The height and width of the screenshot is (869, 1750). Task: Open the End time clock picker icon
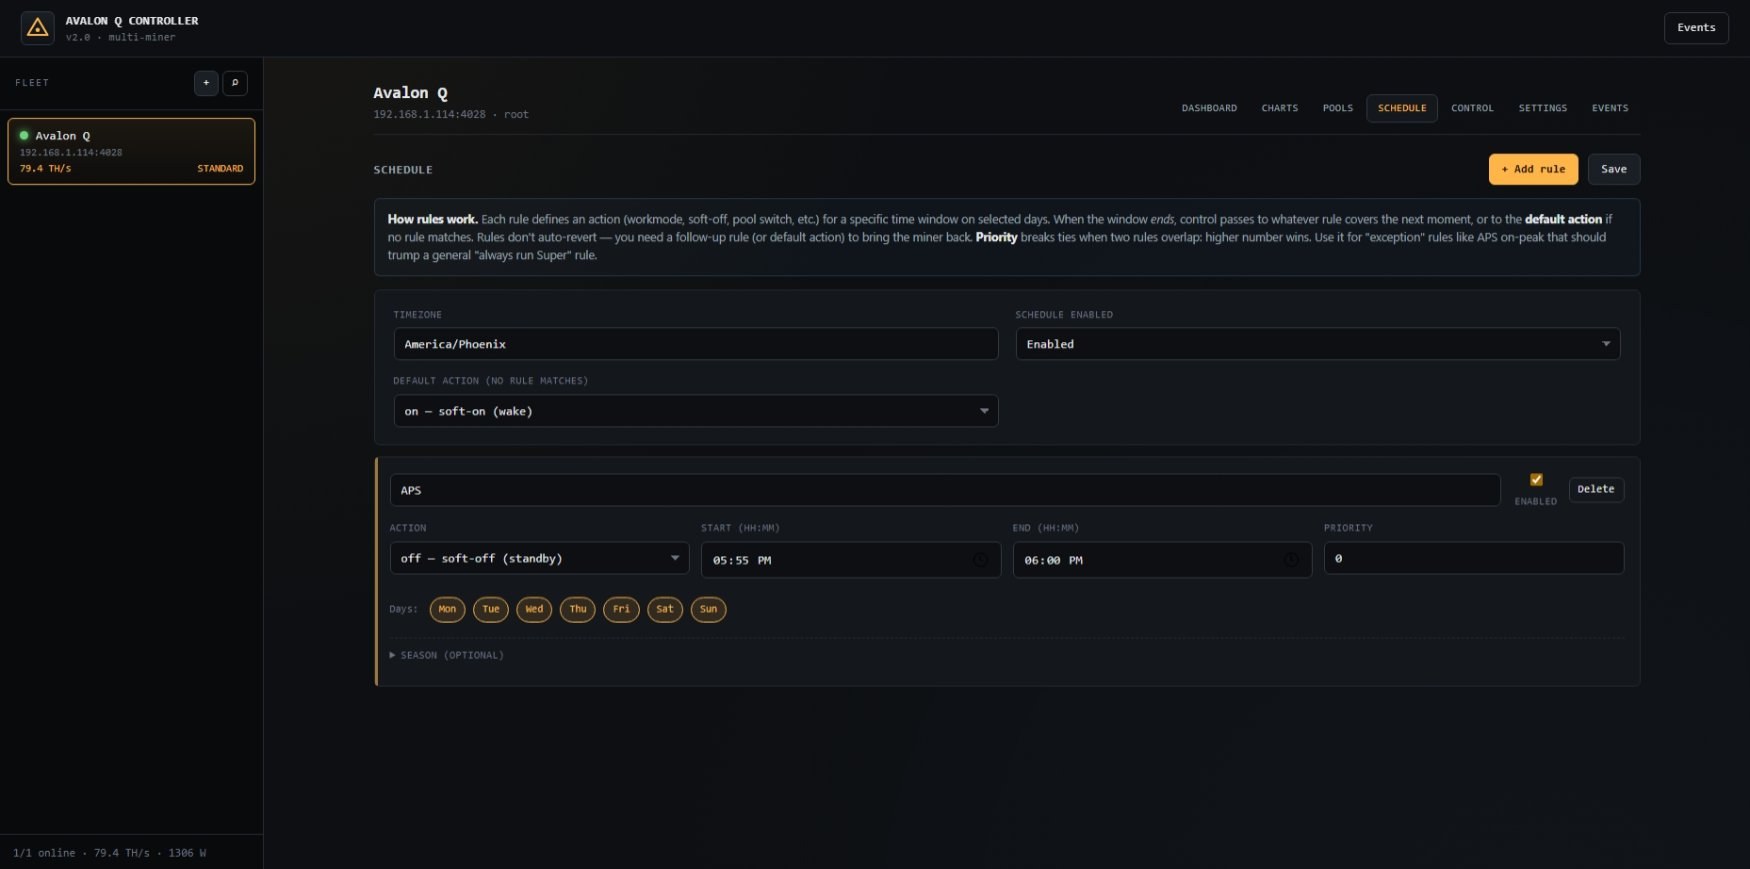click(1291, 560)
